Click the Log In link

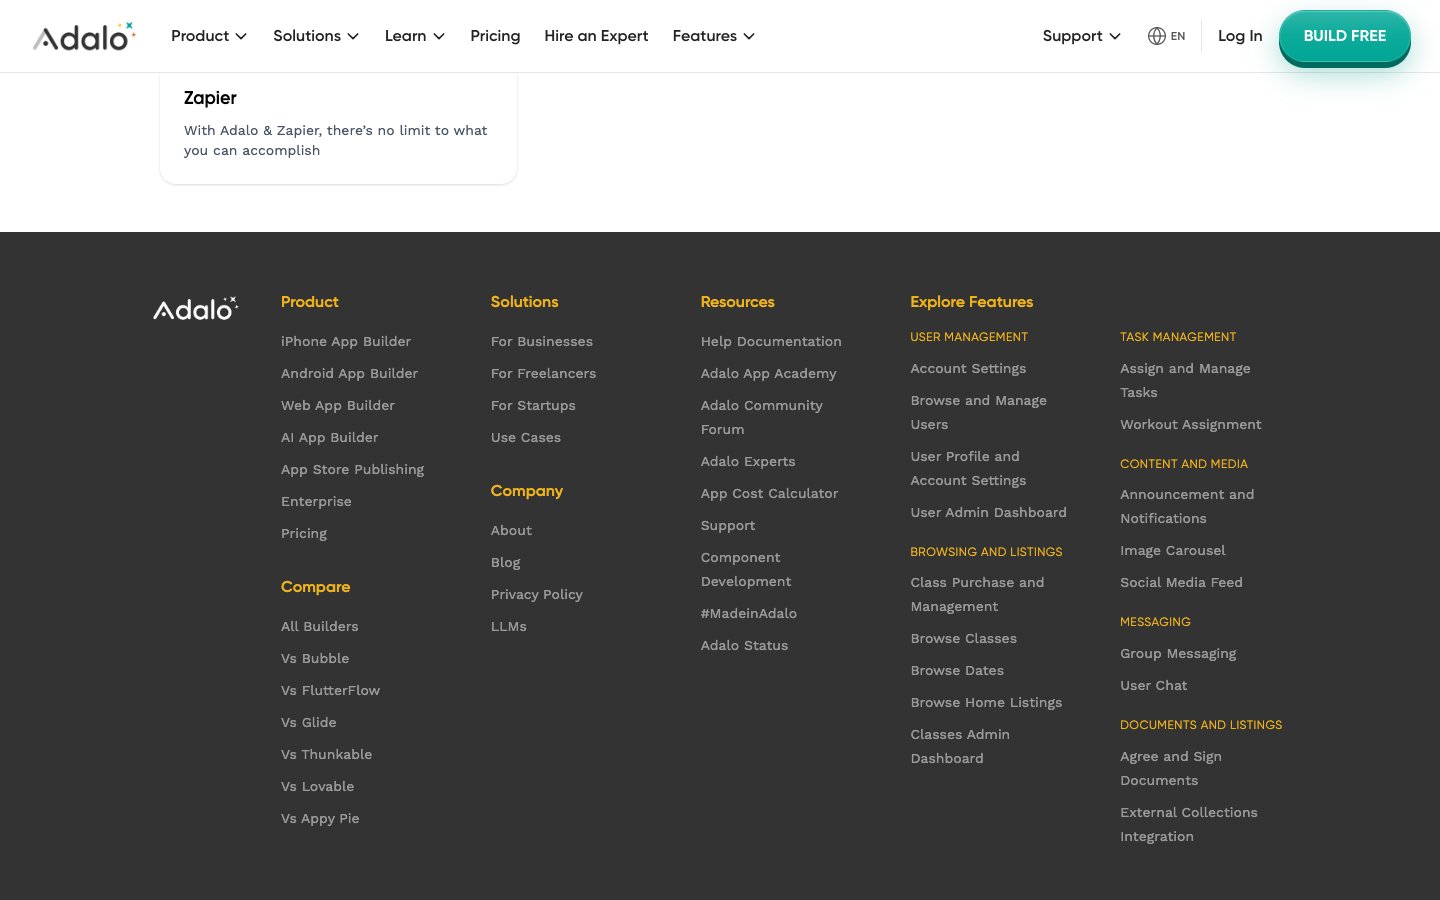coord(1239,36)
